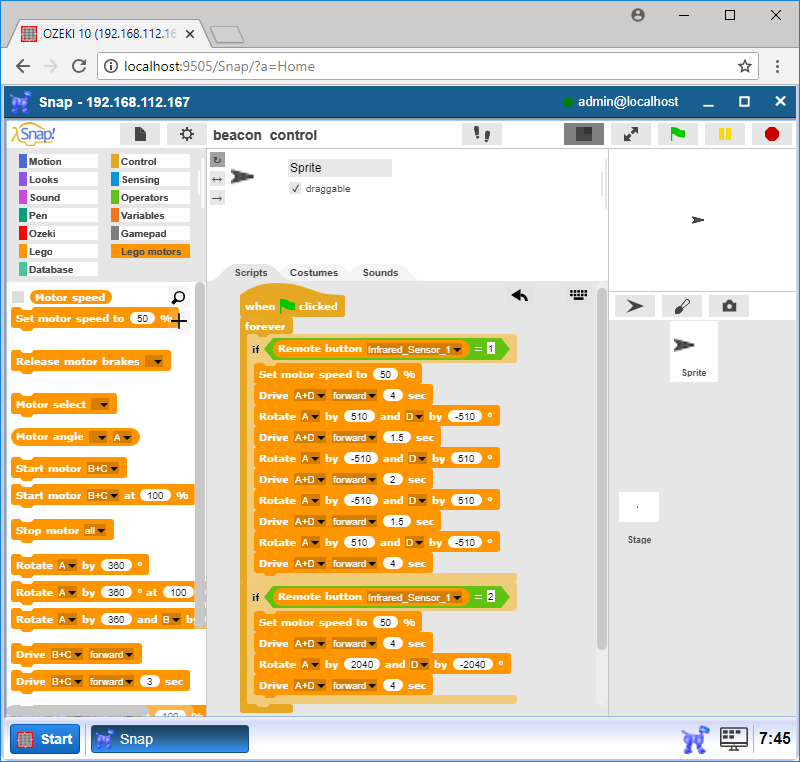Open the Ozeki block category
The height and width of the screenshot is (762, 800).
[58, 234]
